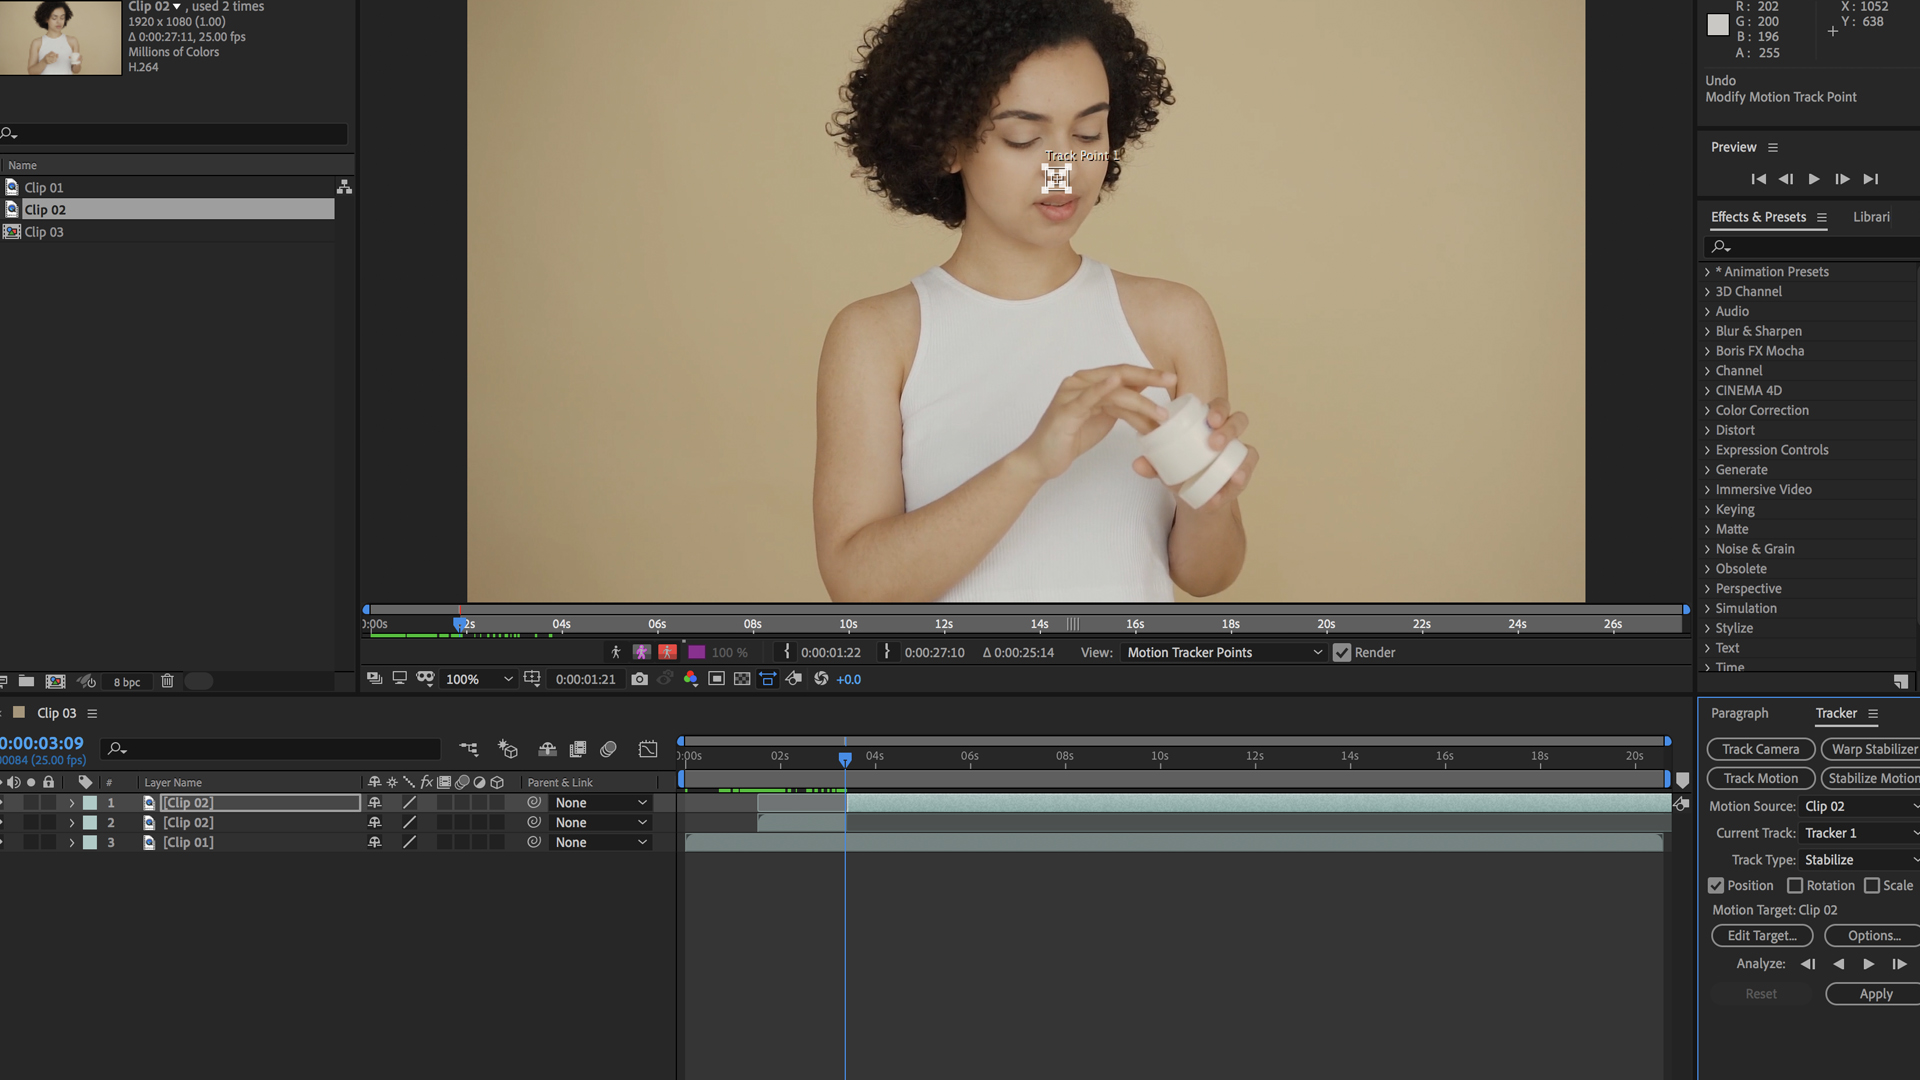Uncheck the Render checkbox below the composition
This screenshot has height=1080, width=1920.
coord(1342,652)
